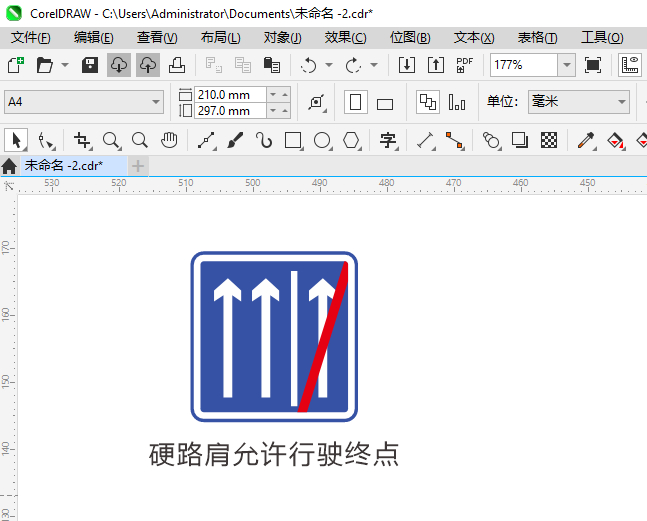Click the full-screen preview icon
647x521 pixels.
point(593,65)
